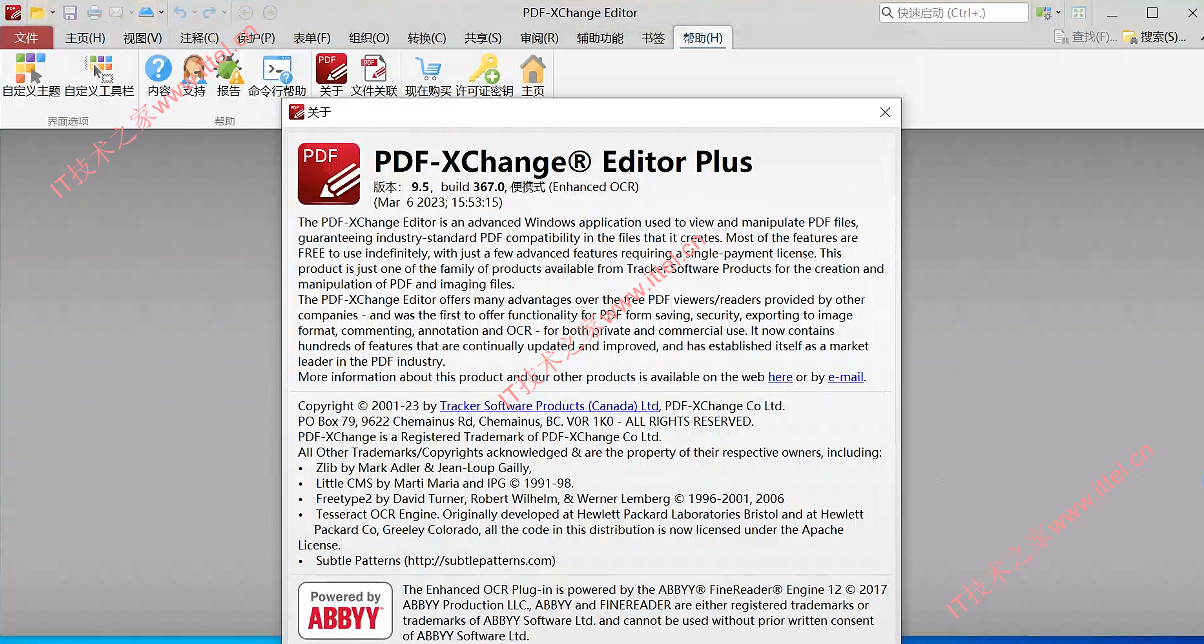Click the 自定义工具栏 customize toolbars icon
The image size is (1204, 644).
pos(99,75)
